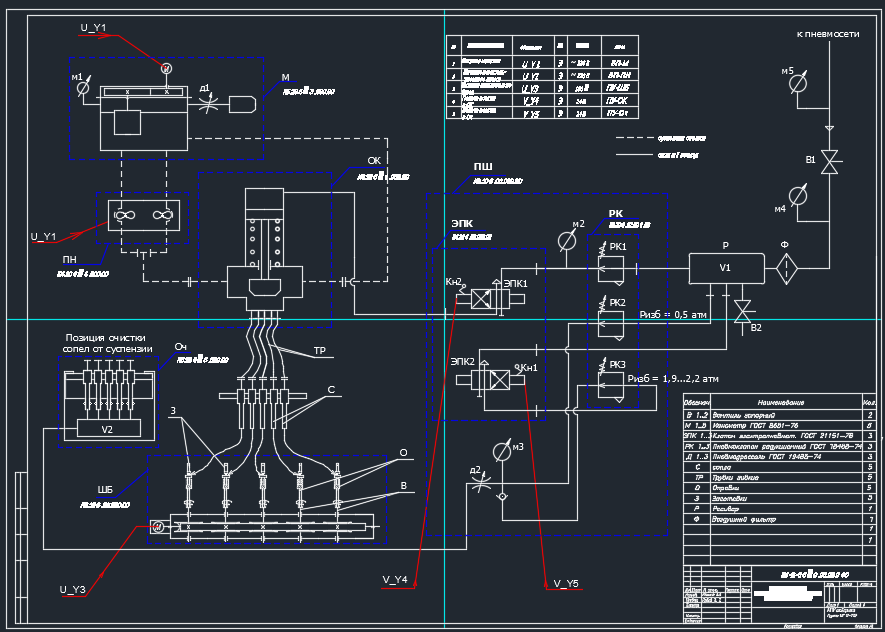The width and height of the screenshot is (885, 632).
Task: Select the V1 receiver rectangle
Action: pyautogui.click(x=727, y=269)
